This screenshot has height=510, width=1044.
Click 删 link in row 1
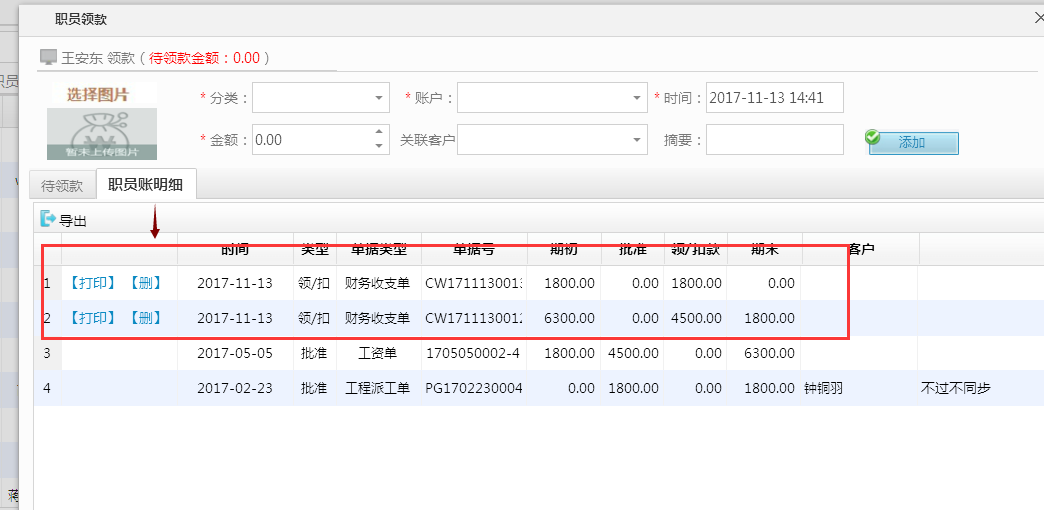[x=145, y=283]
